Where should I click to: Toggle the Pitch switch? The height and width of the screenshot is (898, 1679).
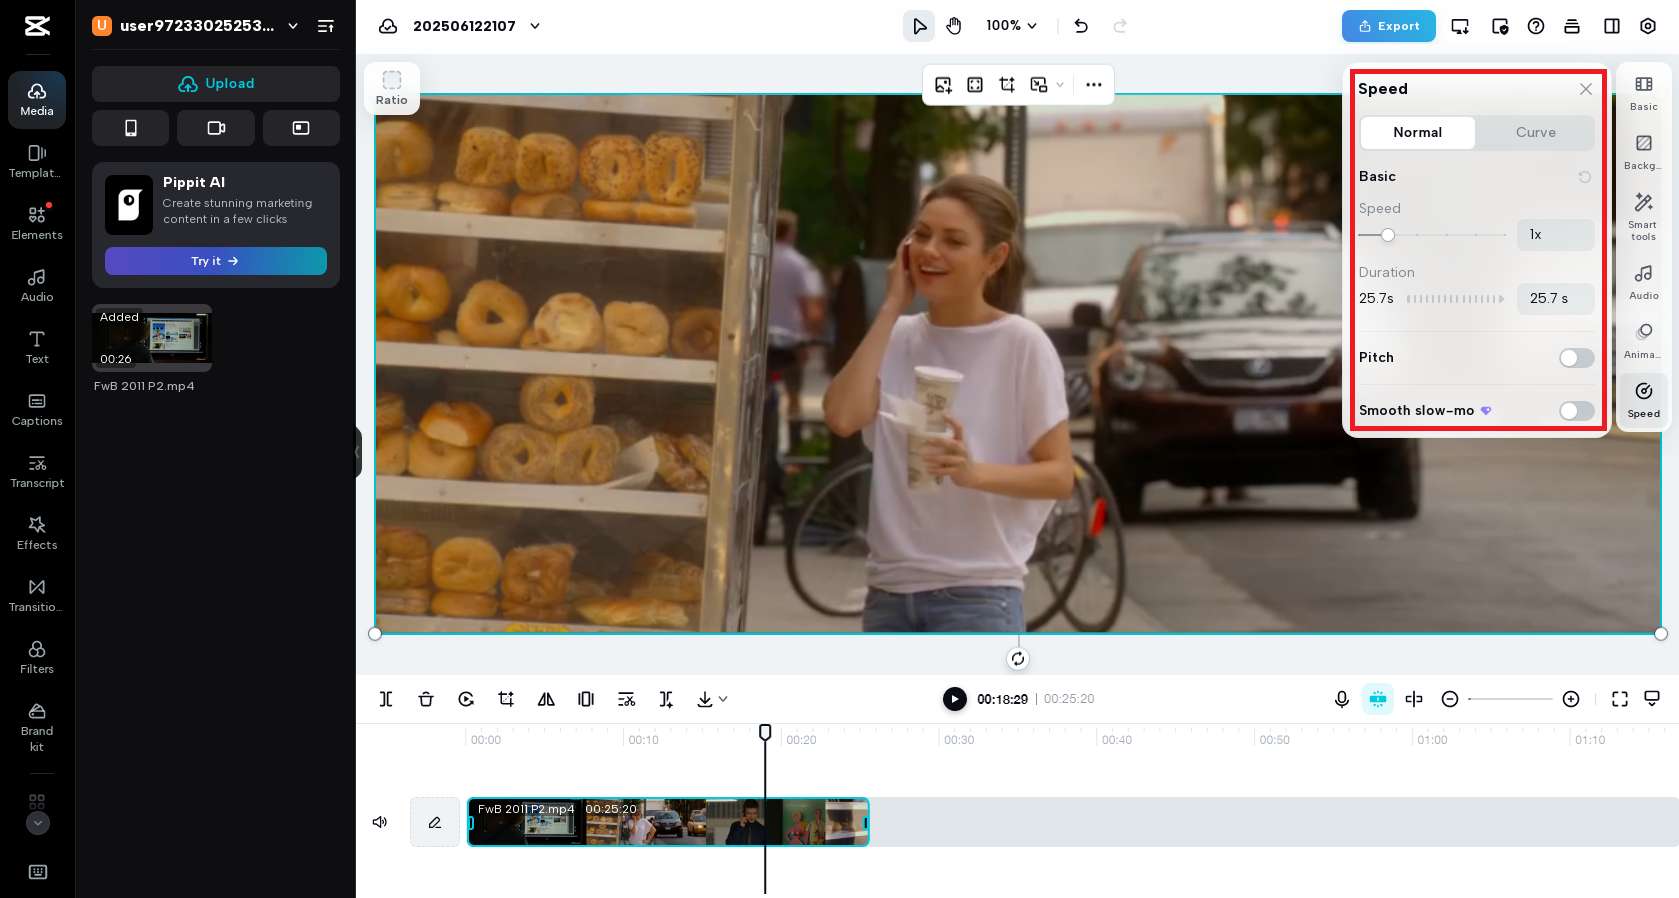[x=1576, y=358]
